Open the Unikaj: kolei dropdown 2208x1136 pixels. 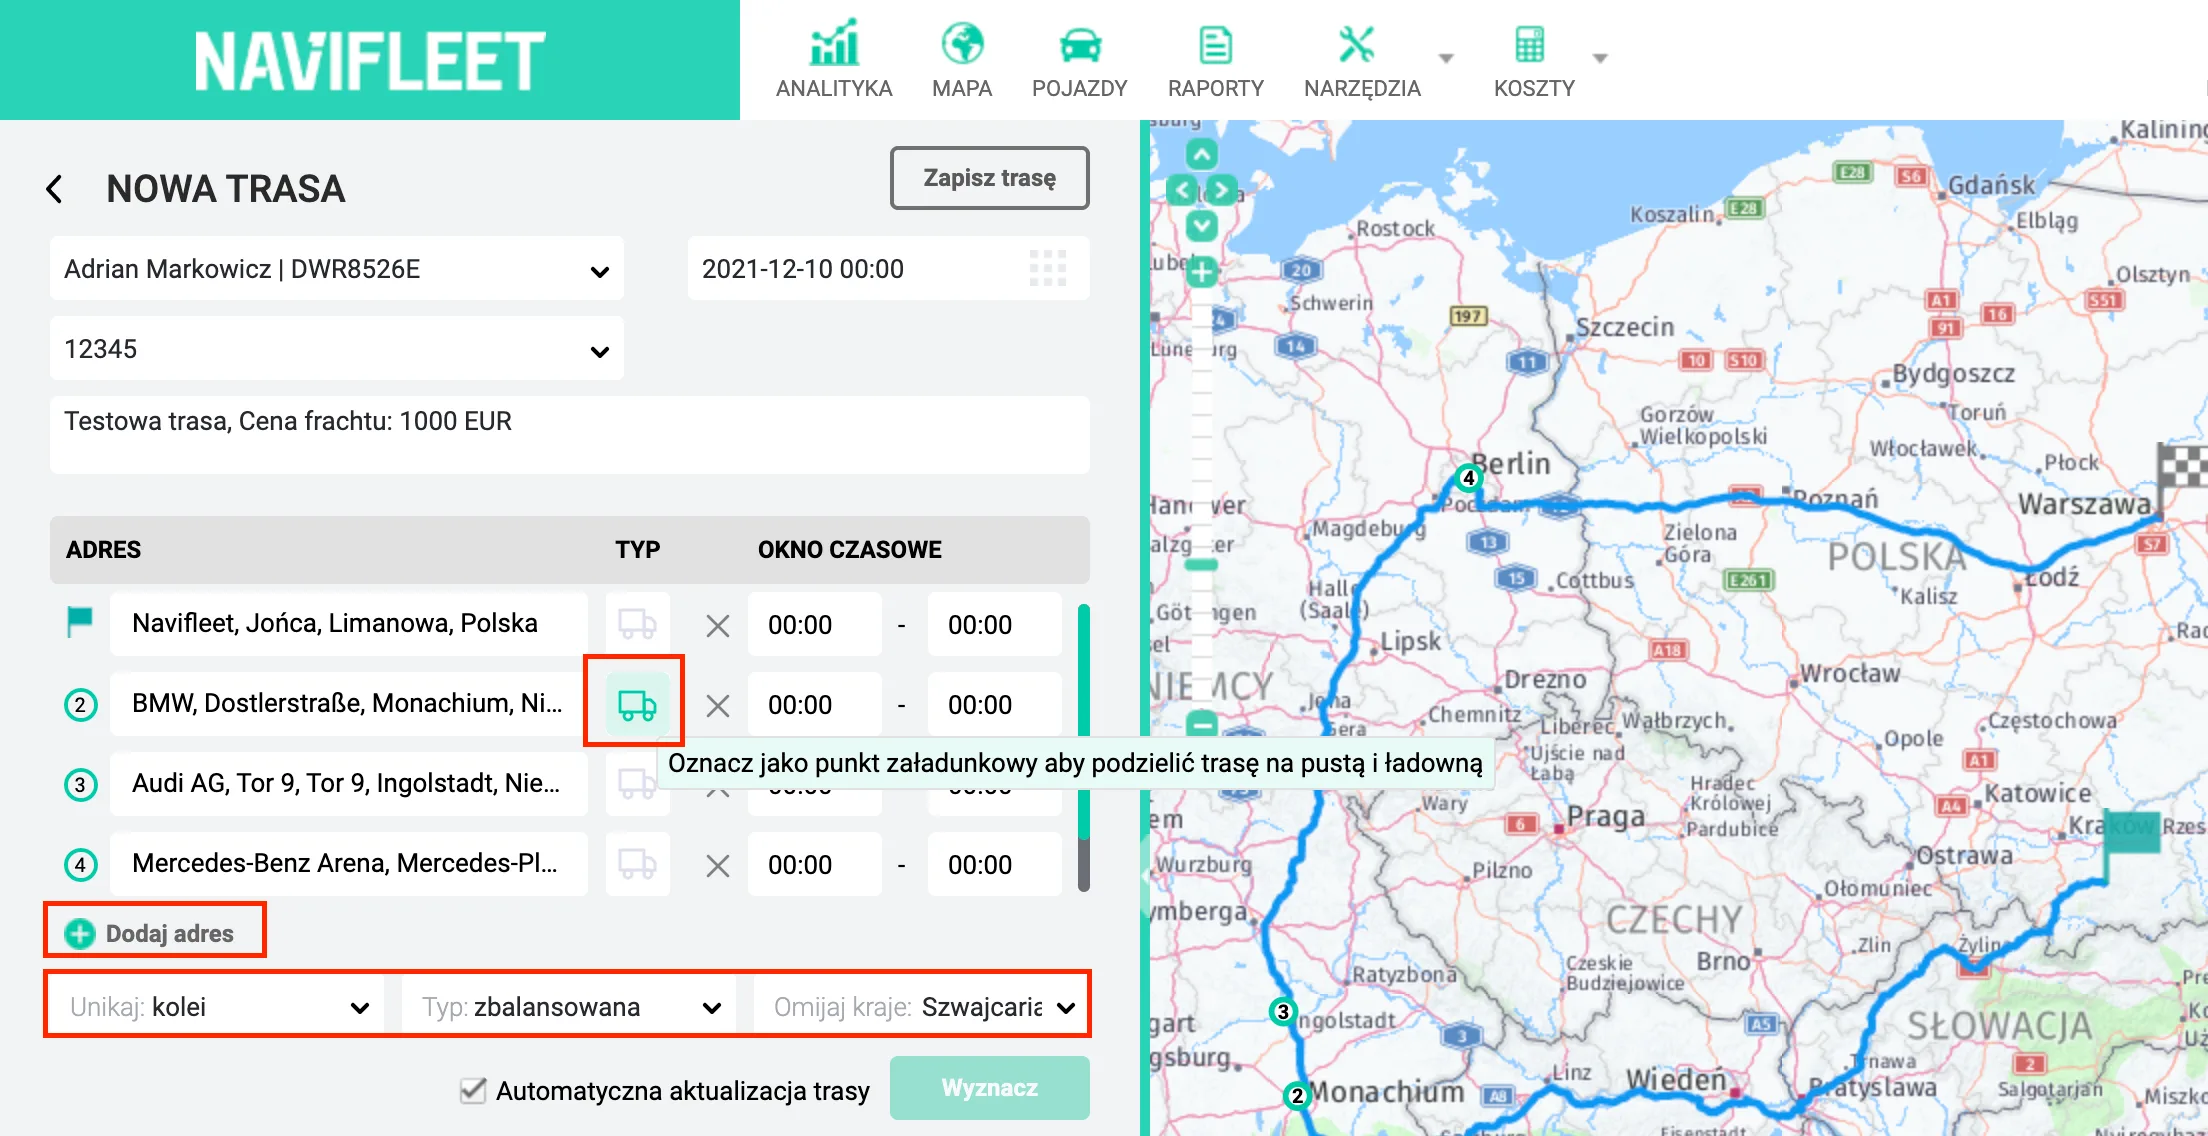pyautogui.click(x=218, y=1007)
